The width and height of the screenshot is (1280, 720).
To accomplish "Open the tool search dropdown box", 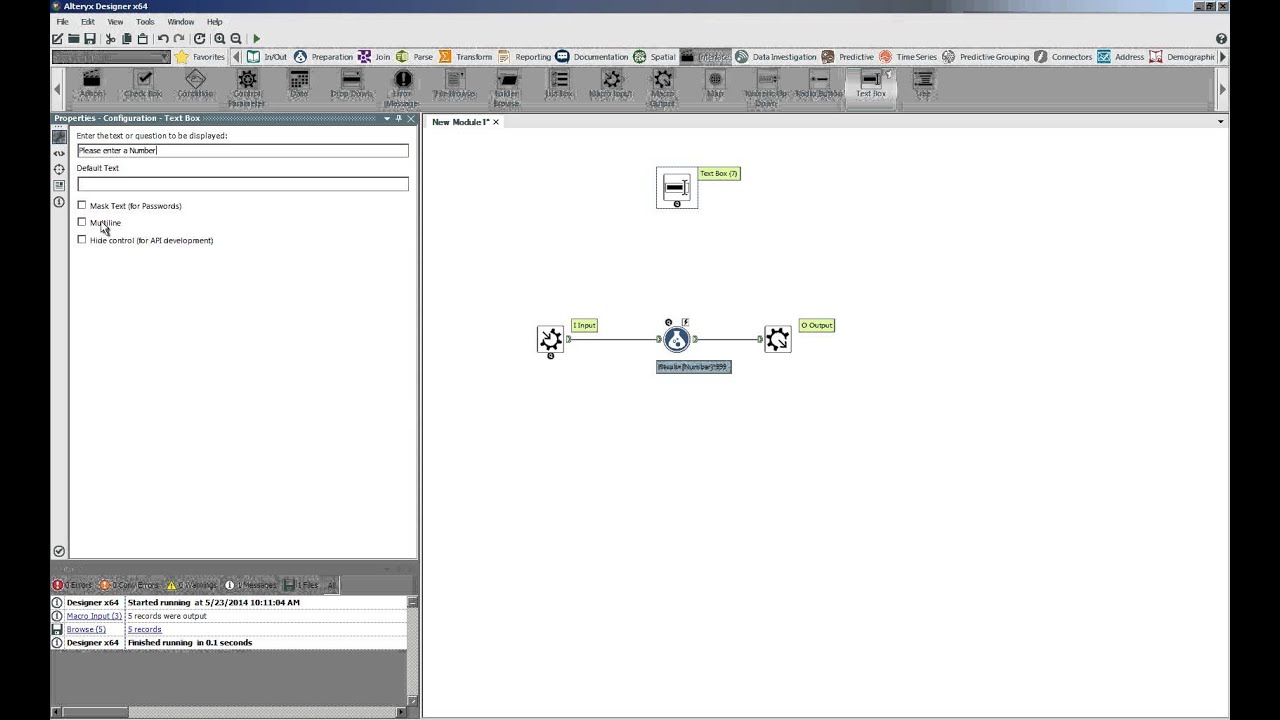I will [110, 57].
